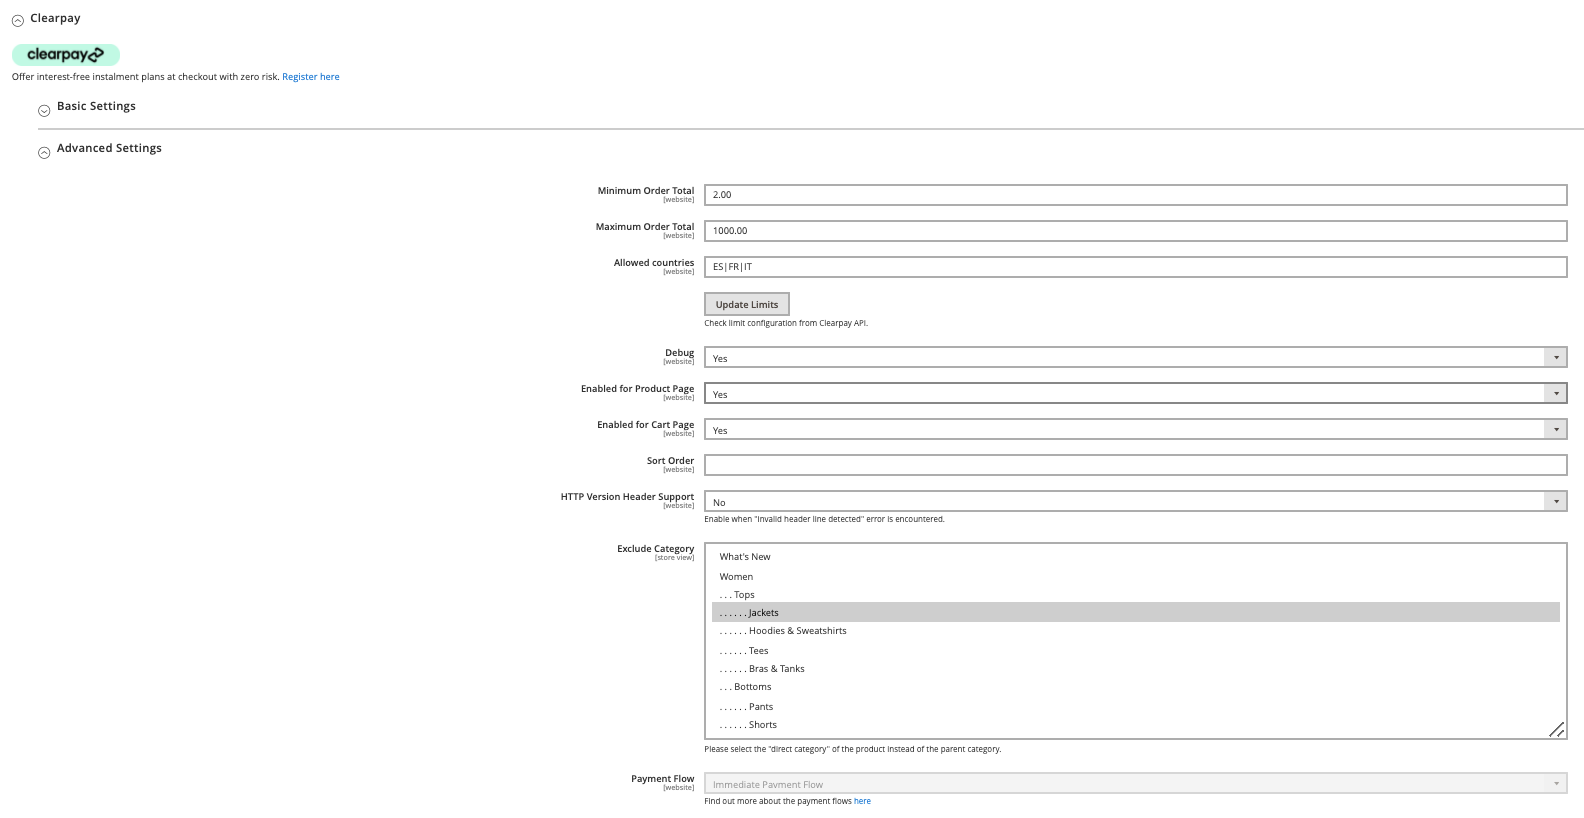Screen dimensions: 1584x818
Task: Open the payment flows 'here' link
Action: [862, 801]
